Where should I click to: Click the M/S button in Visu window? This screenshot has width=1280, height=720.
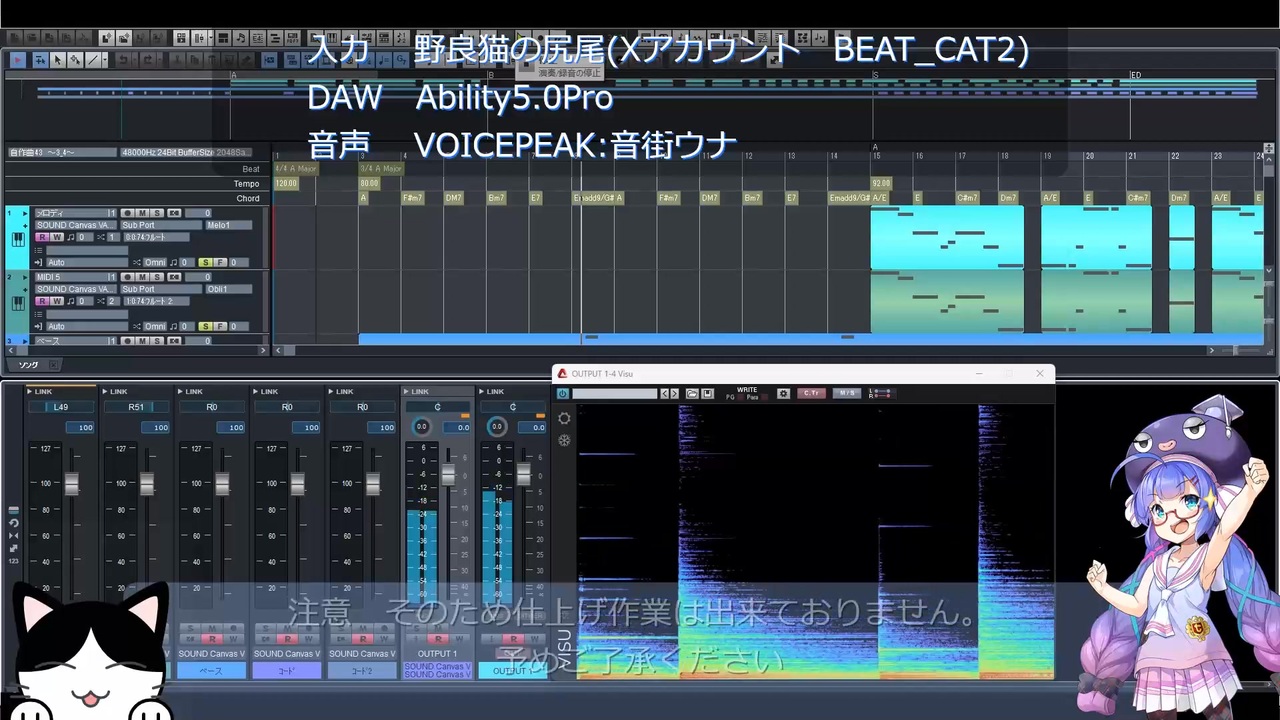pos(847,394)
